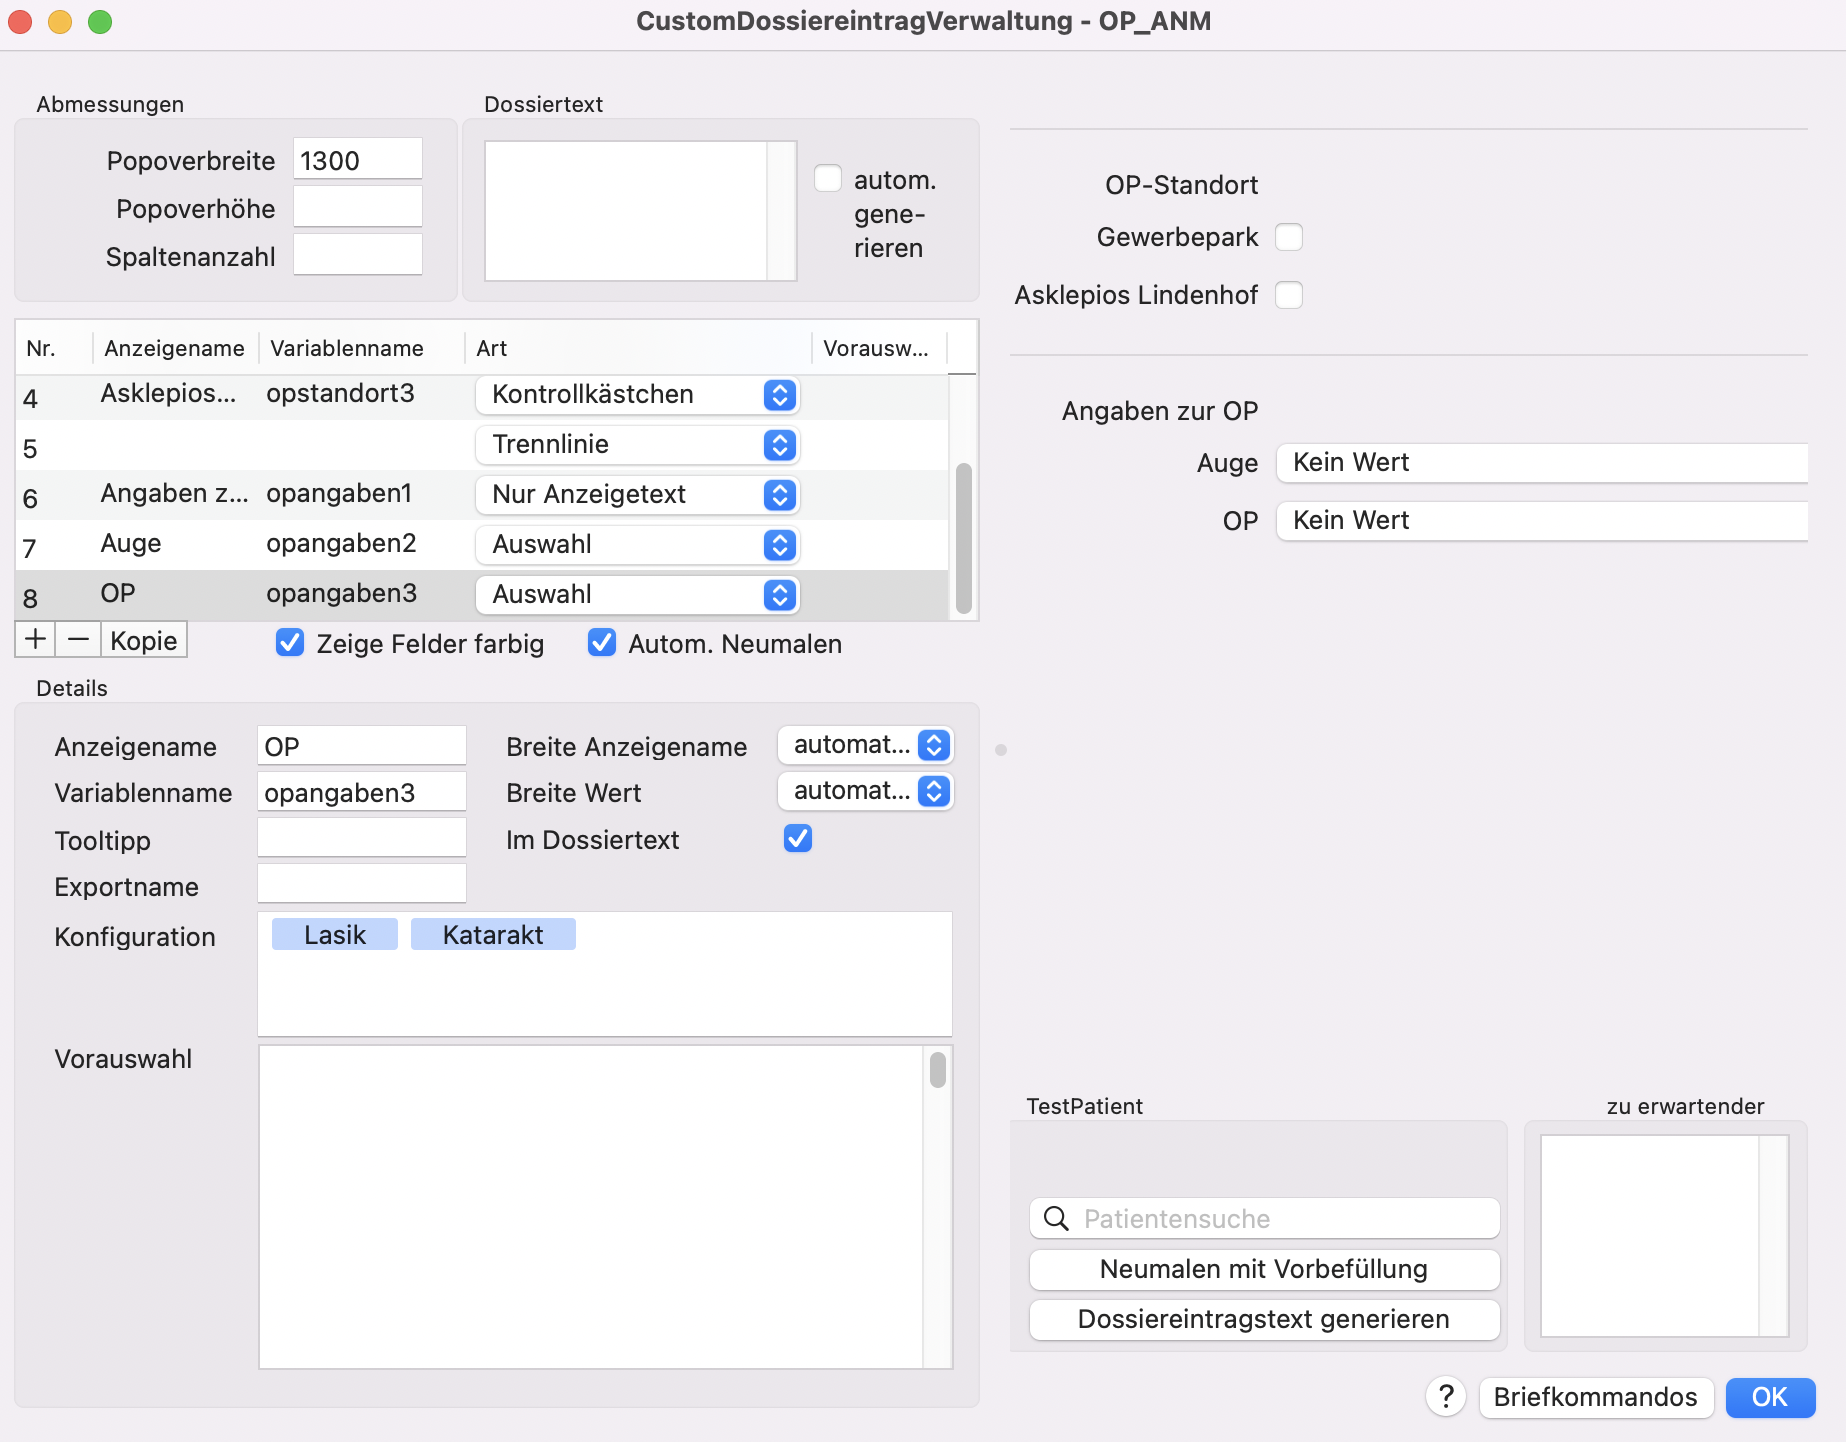The height and width of the screenshot is (1442, 1846).
Task: Add a new field with the plus button
Action: coord(35,640)
